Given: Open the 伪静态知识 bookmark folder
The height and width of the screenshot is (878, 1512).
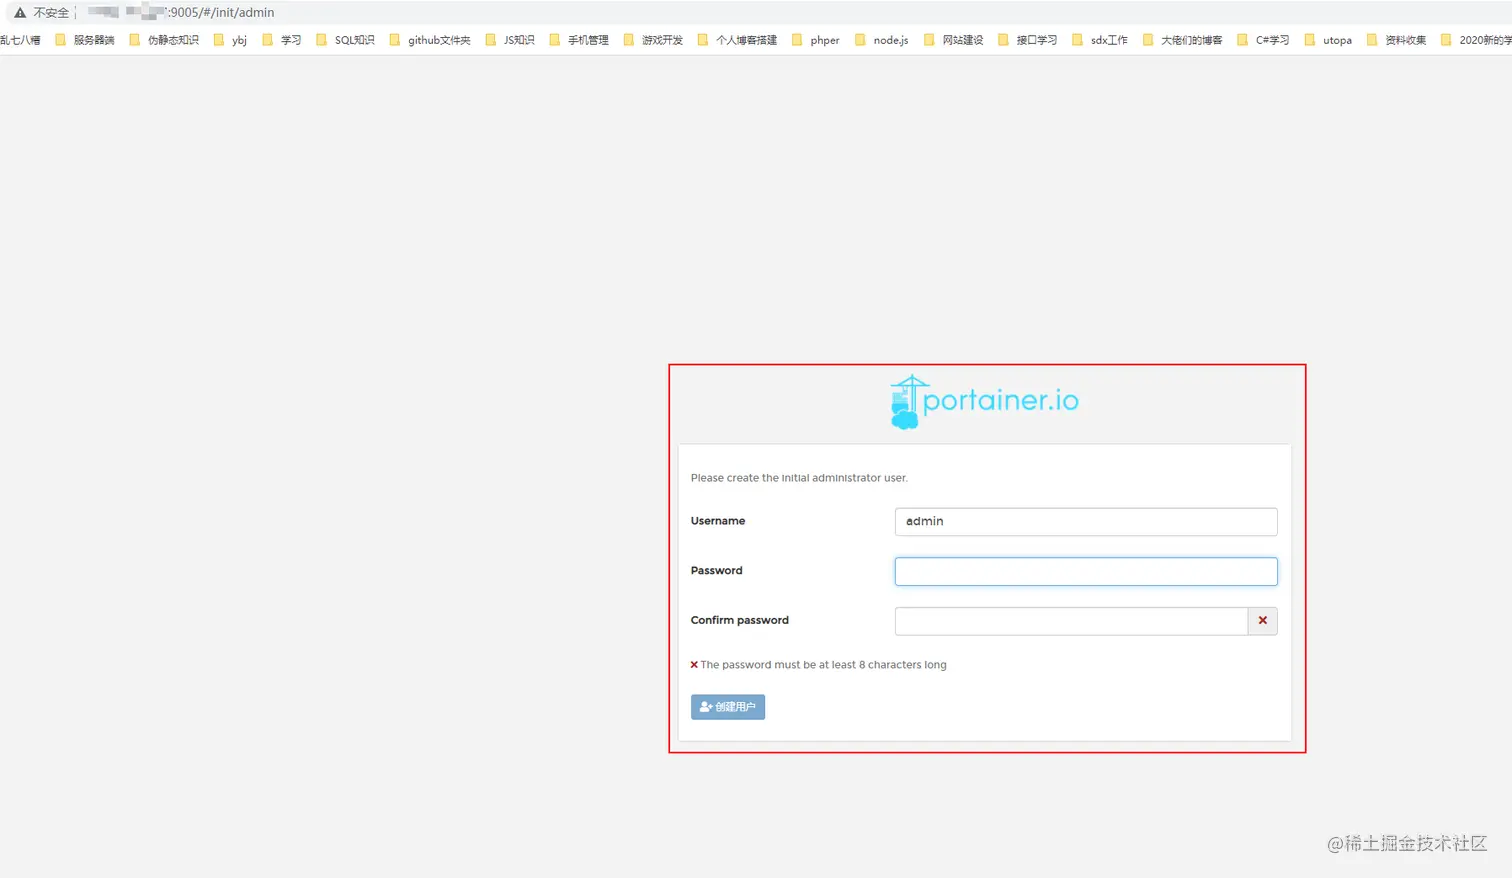Looking at the screenshot, I should (164, 40).
